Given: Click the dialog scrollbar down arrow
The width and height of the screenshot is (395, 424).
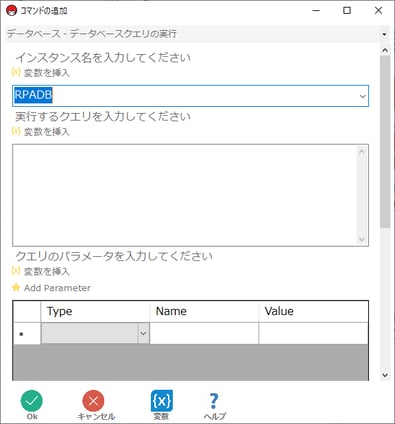Looking at the screenshot, I should pos(385,375).
